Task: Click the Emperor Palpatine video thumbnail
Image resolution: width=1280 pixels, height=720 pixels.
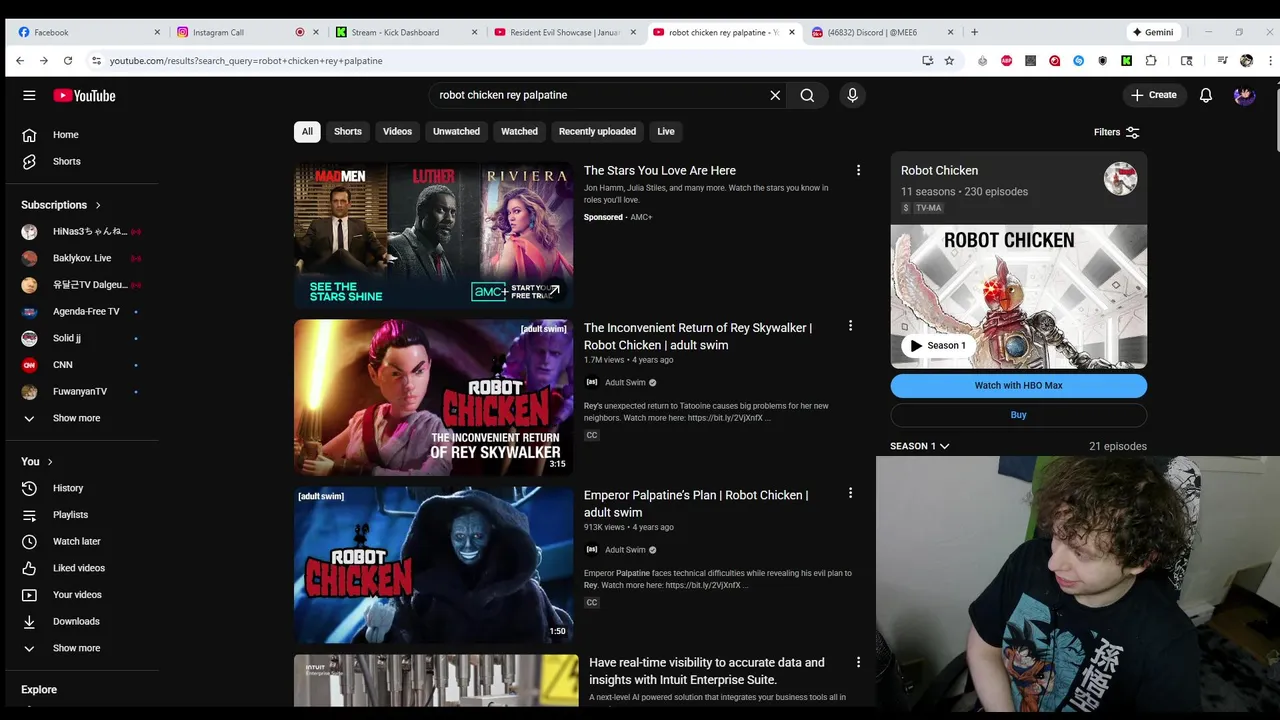Action: (x=433, y=564)
